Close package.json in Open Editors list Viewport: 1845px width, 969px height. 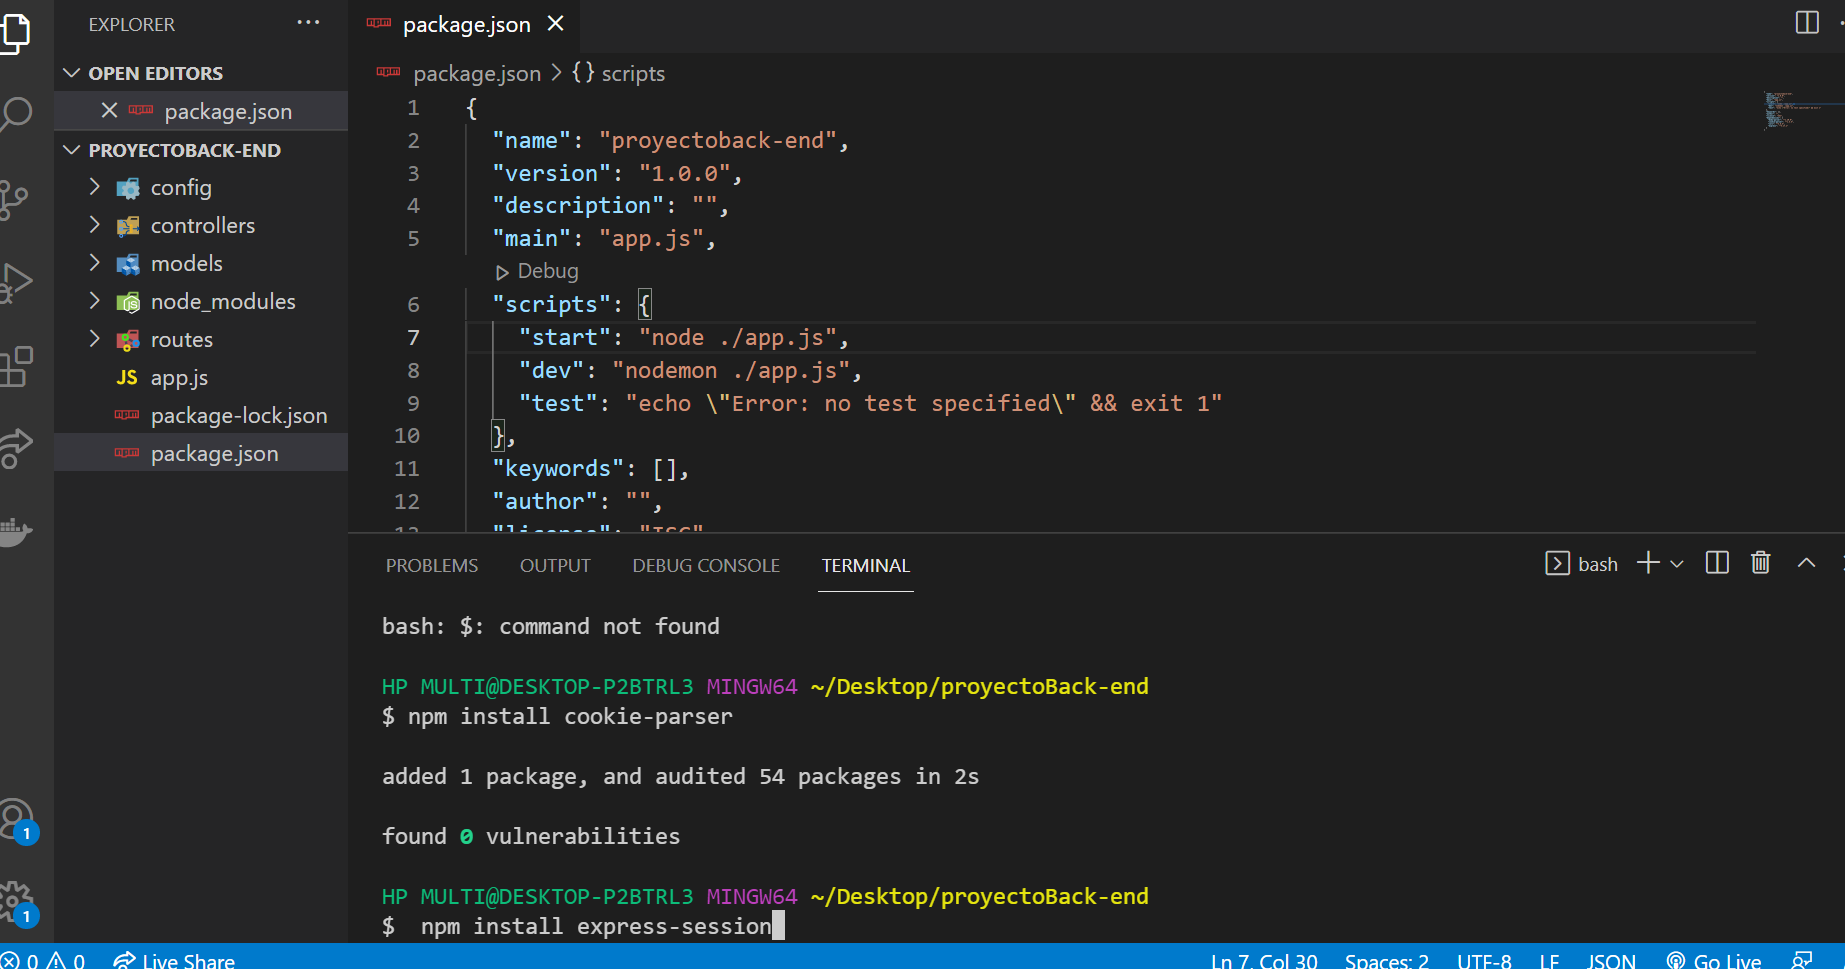(109, 111)
